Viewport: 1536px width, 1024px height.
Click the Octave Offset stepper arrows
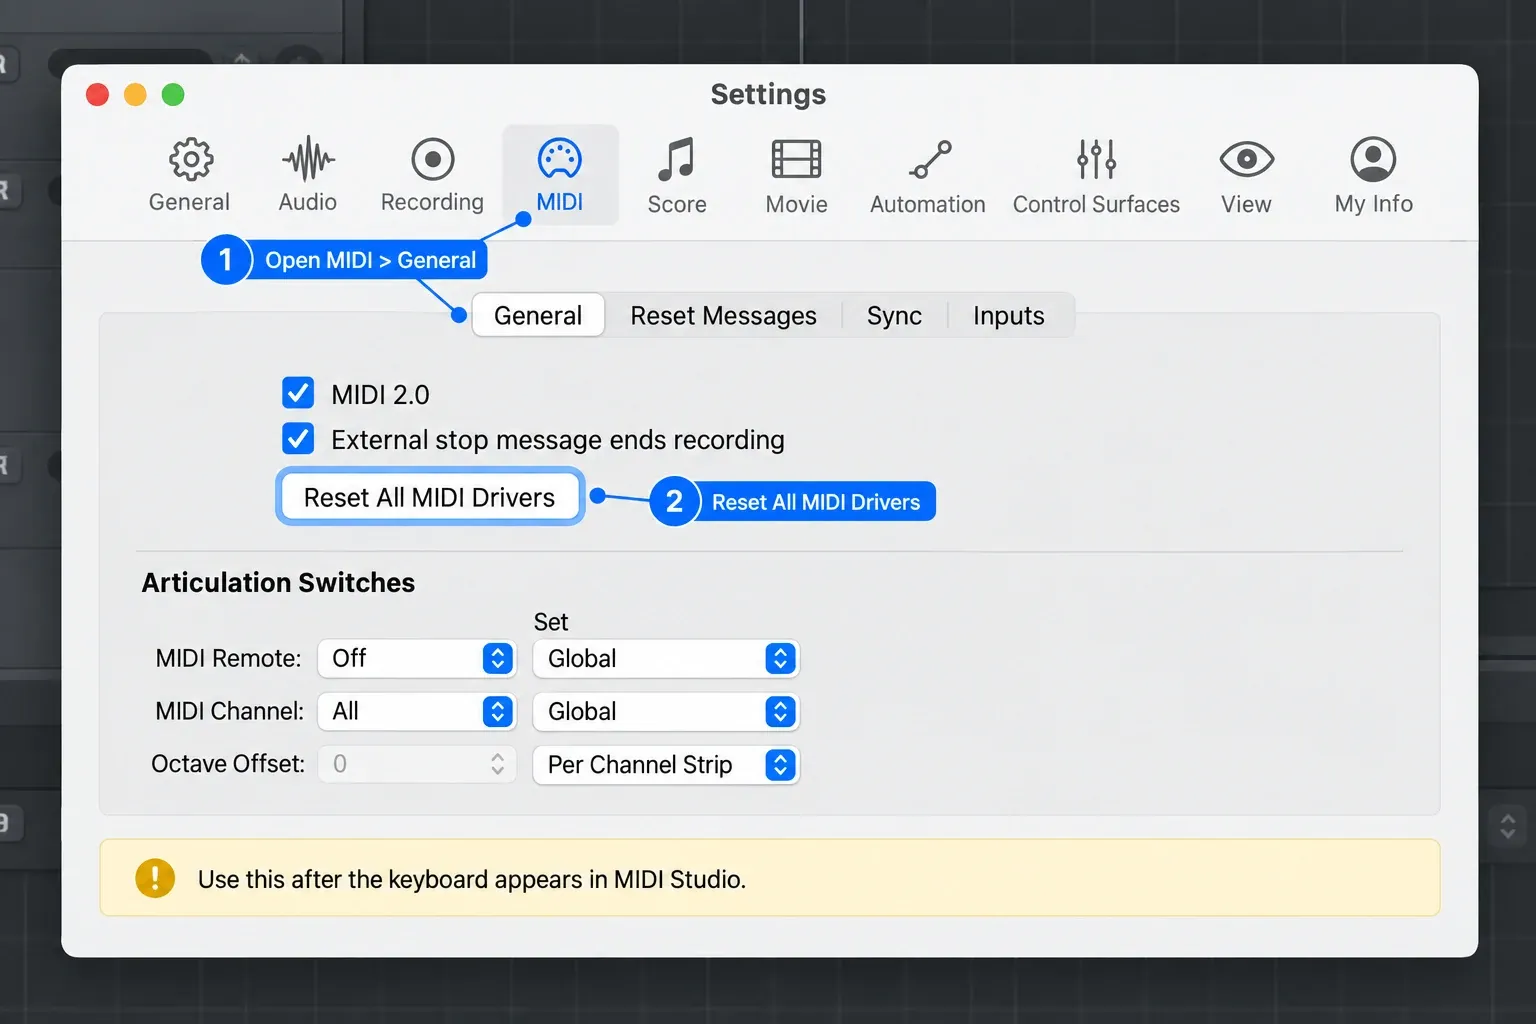coord(498,764)
